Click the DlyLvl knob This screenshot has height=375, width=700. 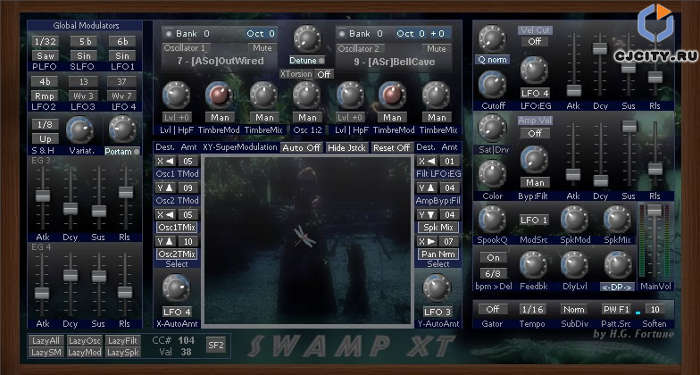(x=574, y=265)
